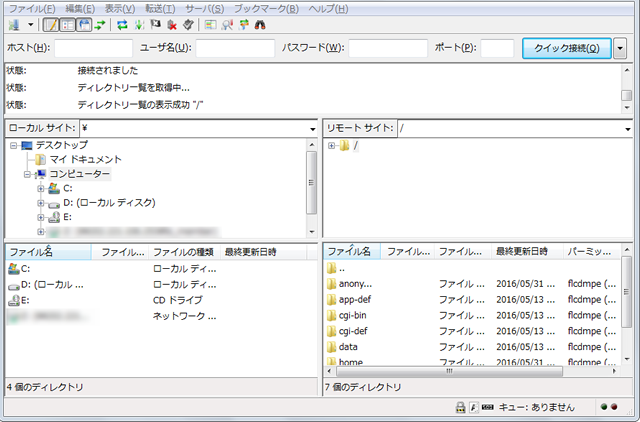Open the サーバ(S) menu
This screenshot has height=422, width=640.
[x=204, y=9]
